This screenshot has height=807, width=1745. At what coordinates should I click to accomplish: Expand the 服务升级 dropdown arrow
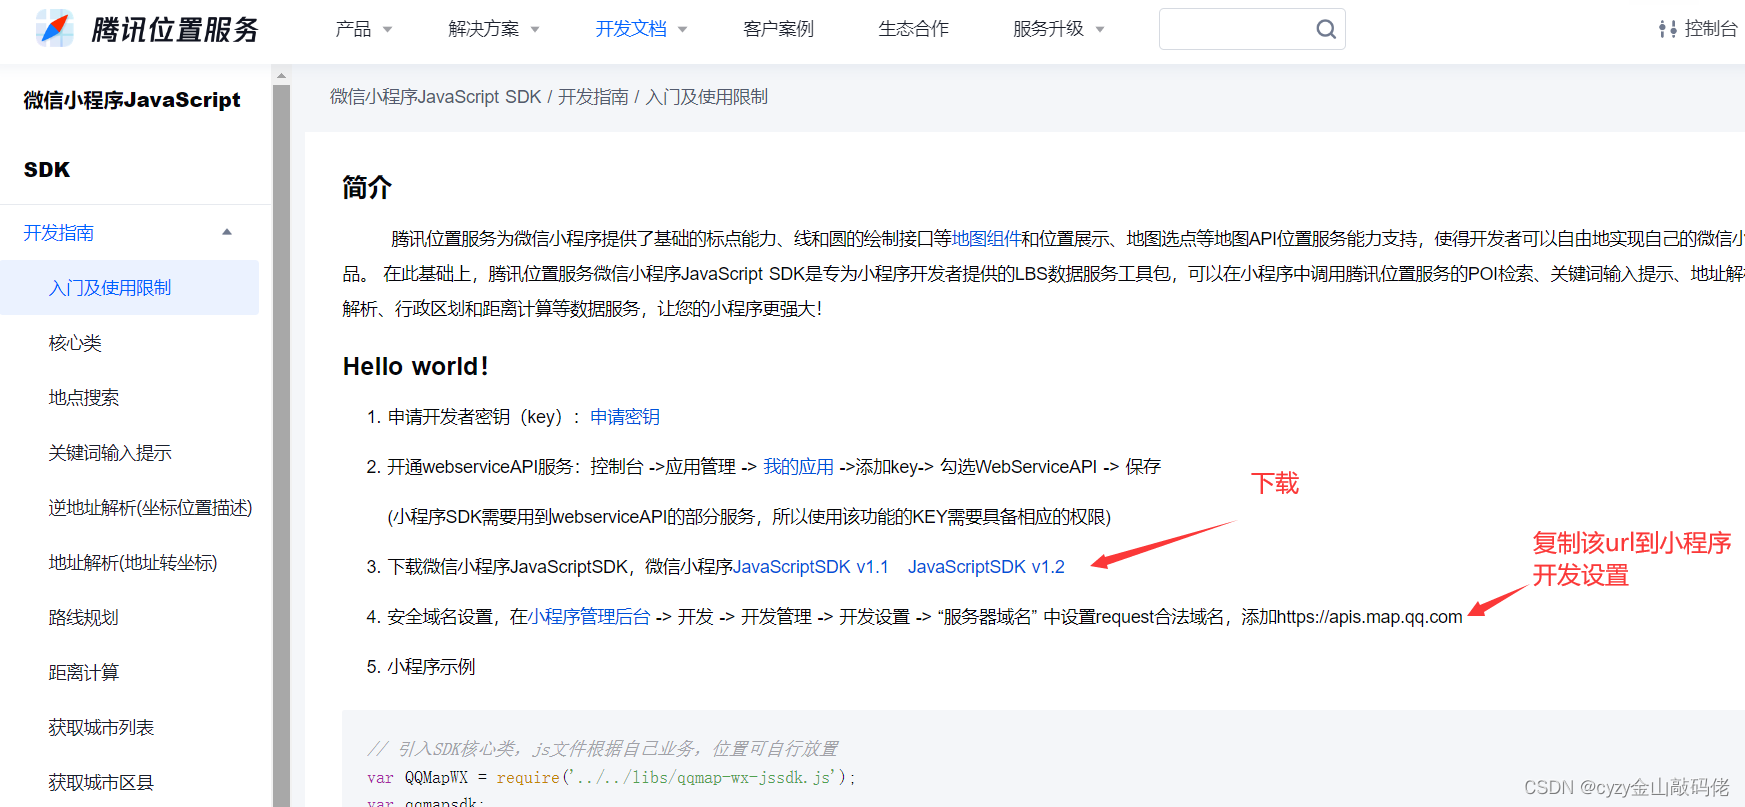pyautogui.click(x=1100, y=30)
